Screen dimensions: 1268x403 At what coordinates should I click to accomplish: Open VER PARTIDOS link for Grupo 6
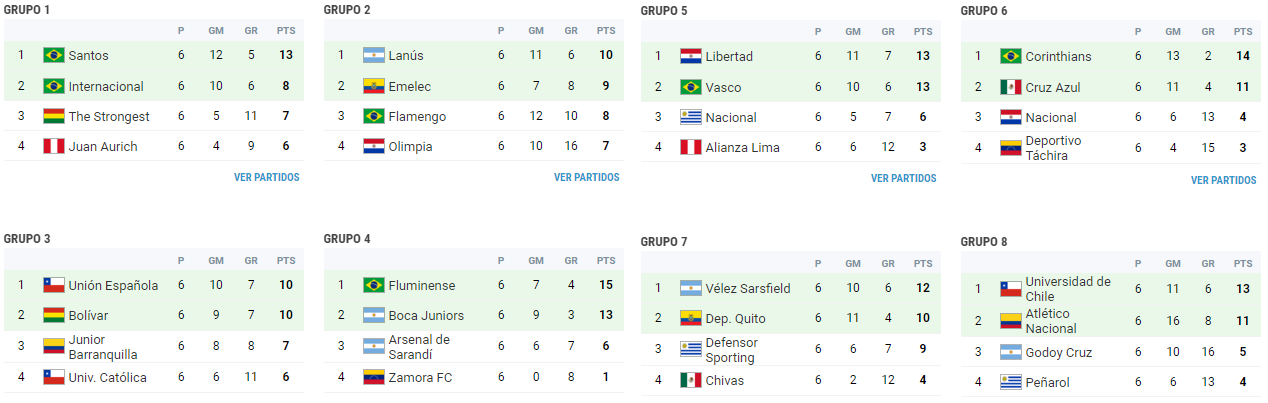pyautogui.click(x=1223, y=180)
